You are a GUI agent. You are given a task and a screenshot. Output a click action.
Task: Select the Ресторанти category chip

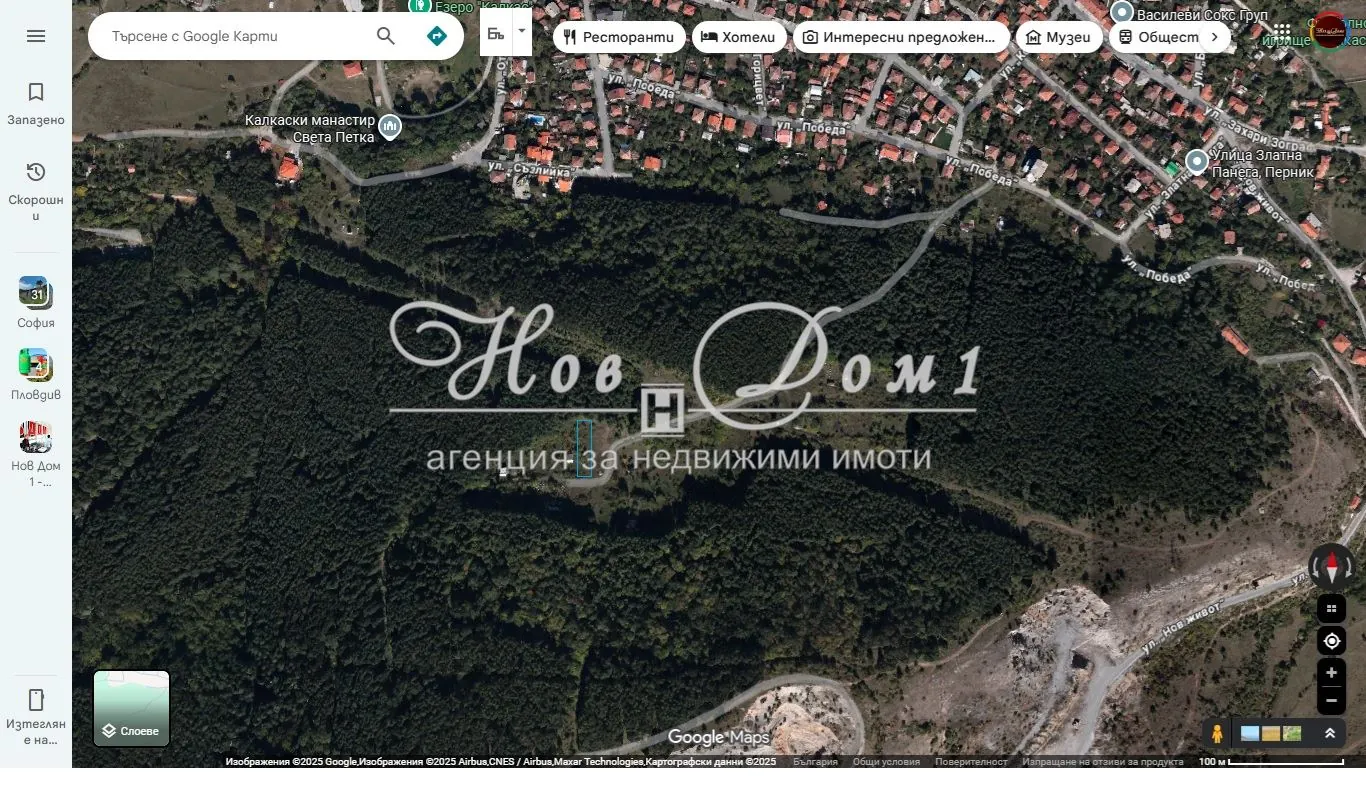[x=619, y=37]
